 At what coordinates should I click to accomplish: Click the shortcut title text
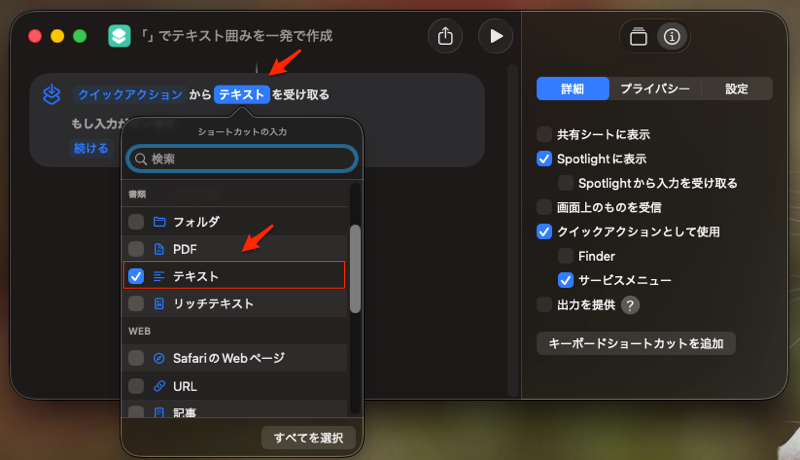coord(237,36)
